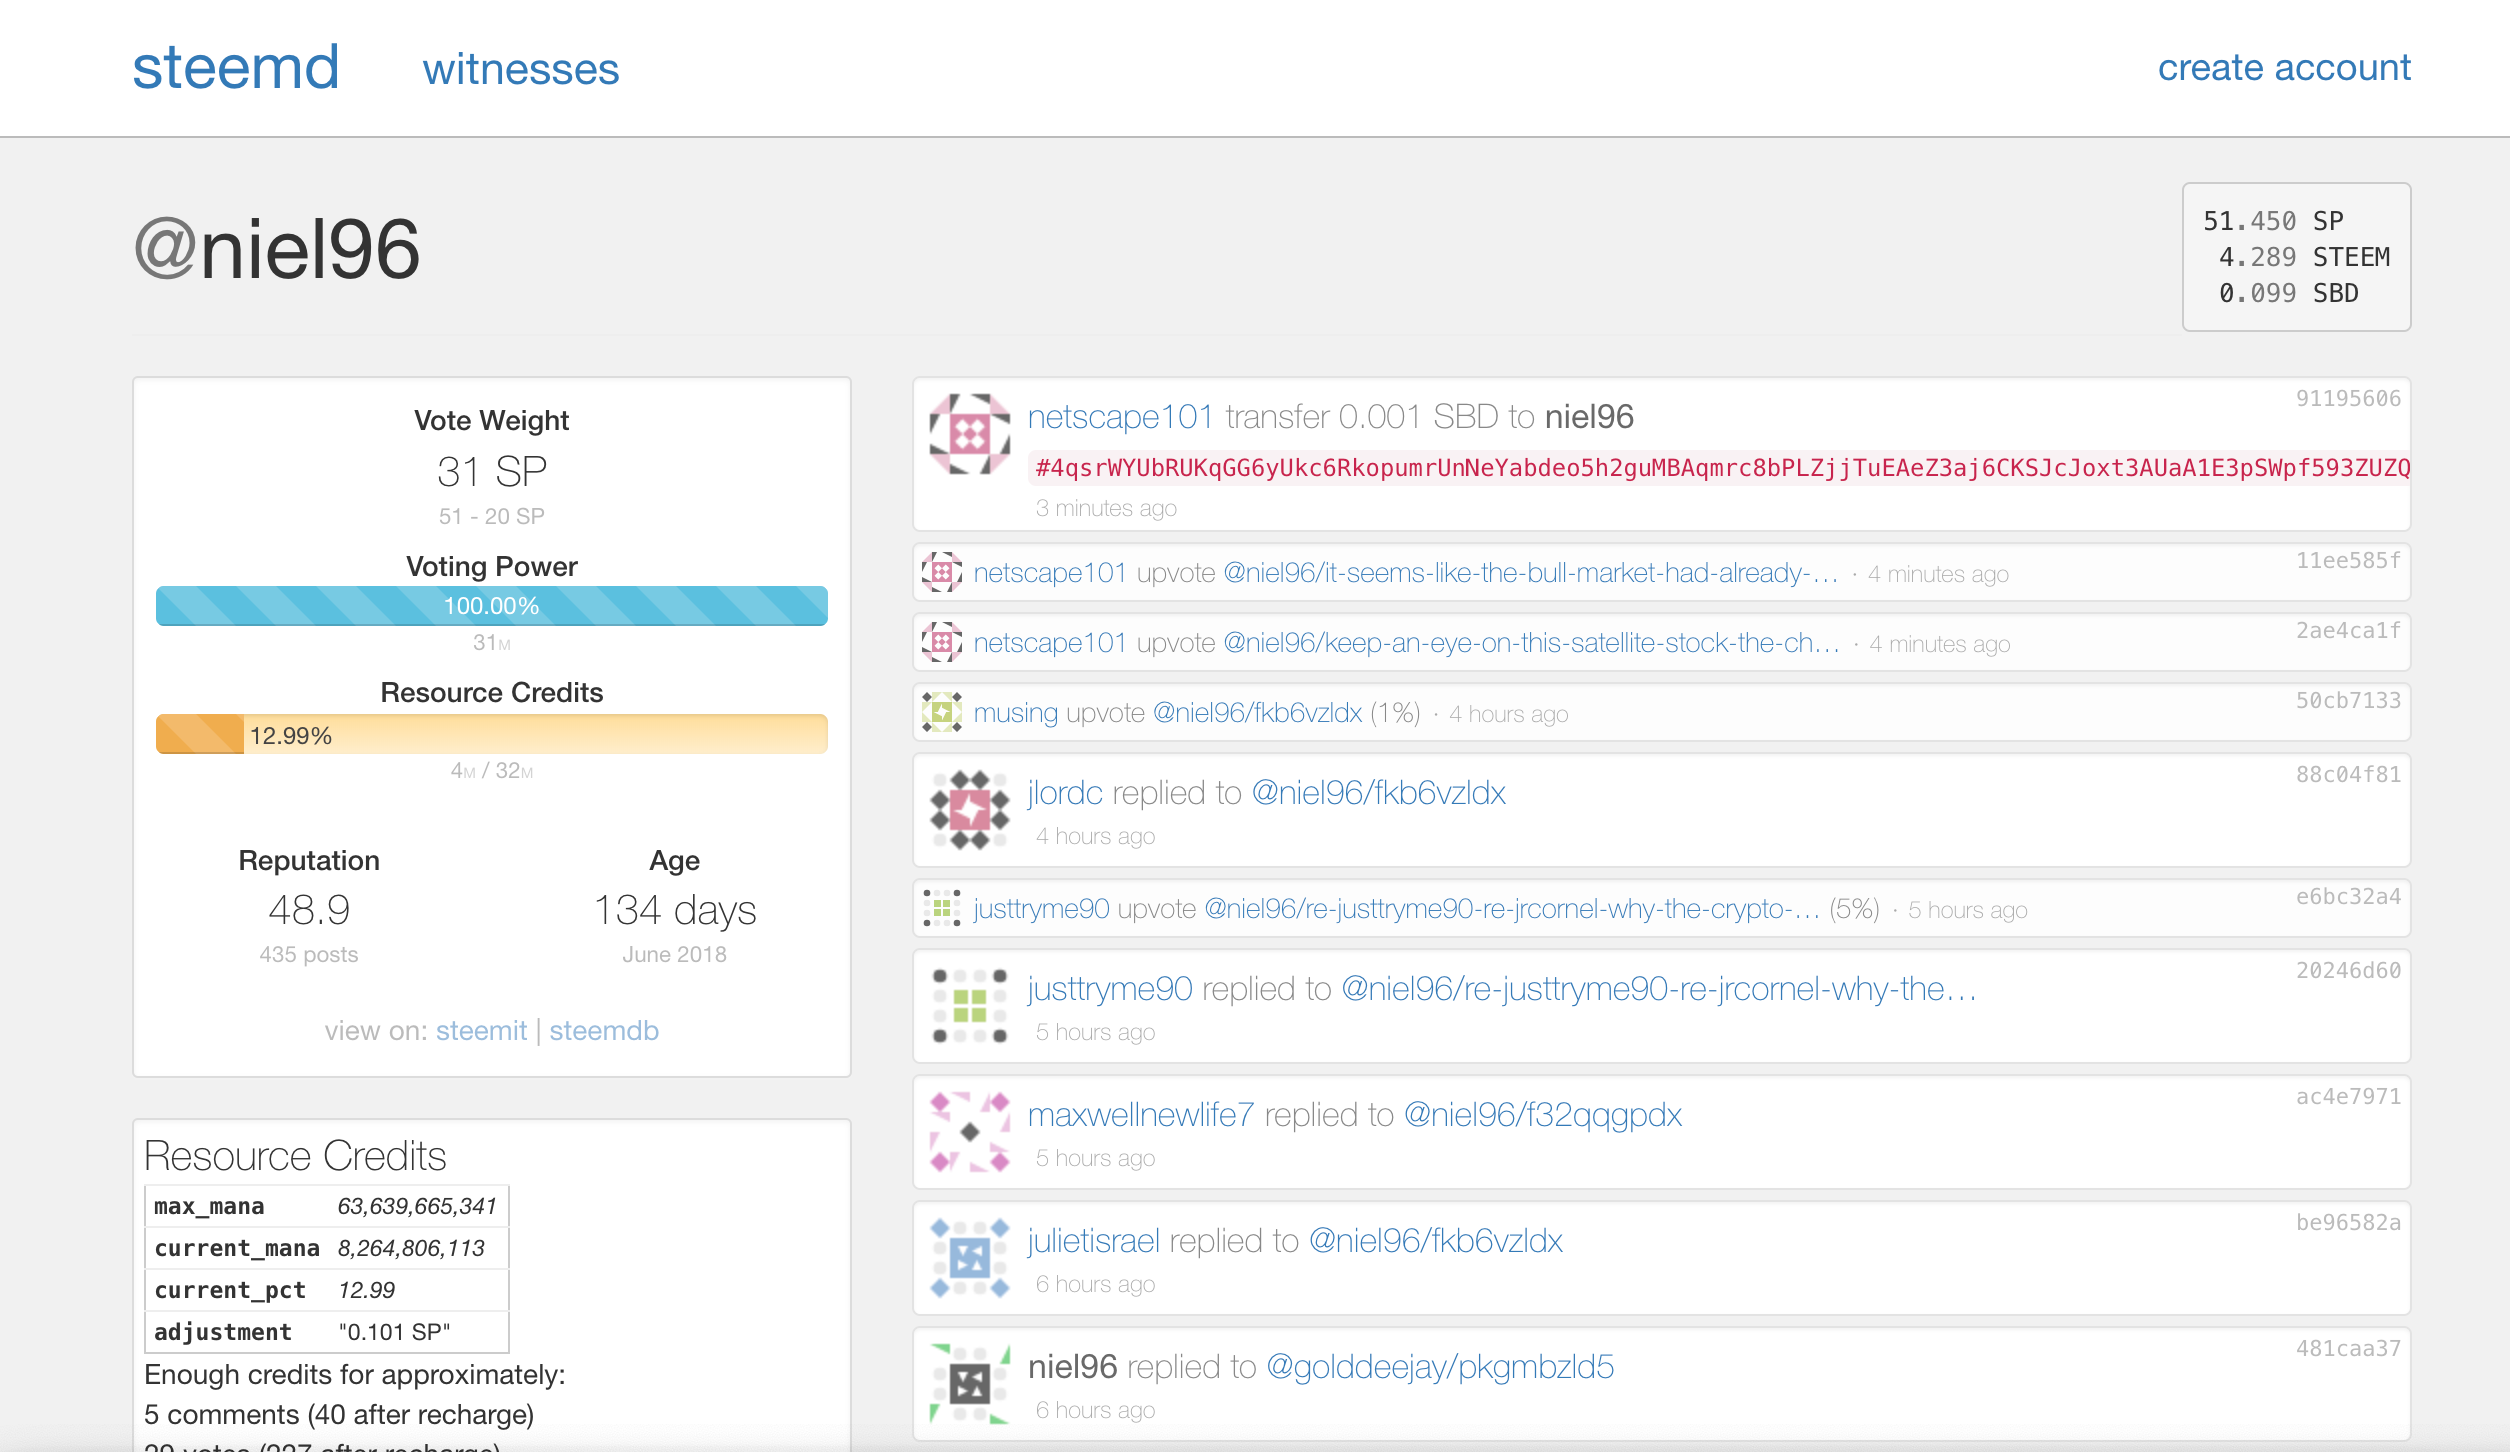Viewport: 2510px width, 1452px height.
Task: Click the Vote Weight 31 SP value
Action: click(x=492, y=471)
